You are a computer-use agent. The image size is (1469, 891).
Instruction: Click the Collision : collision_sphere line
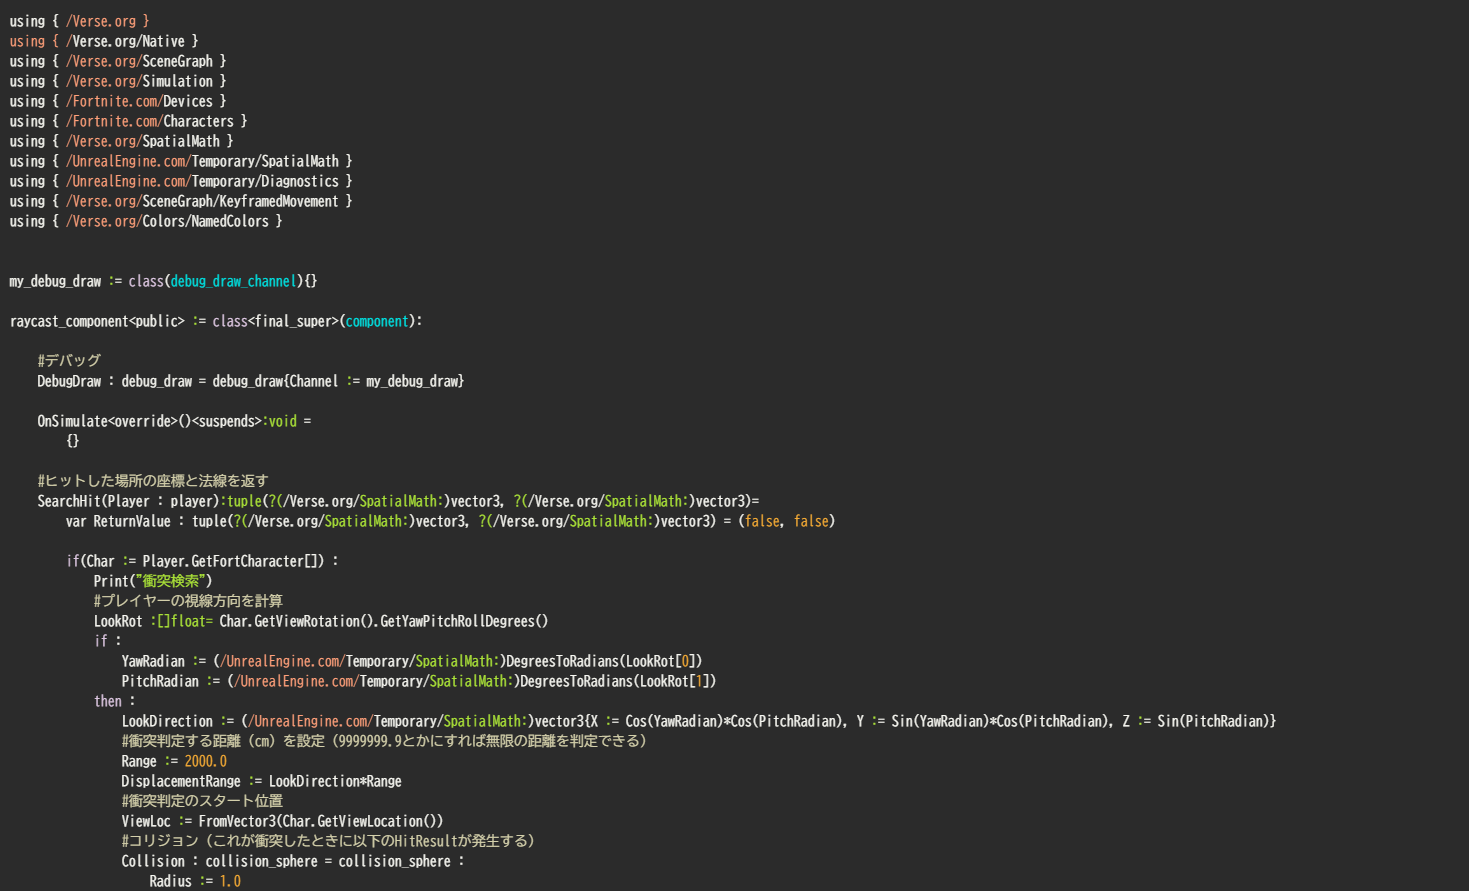(x=293, y=861)
